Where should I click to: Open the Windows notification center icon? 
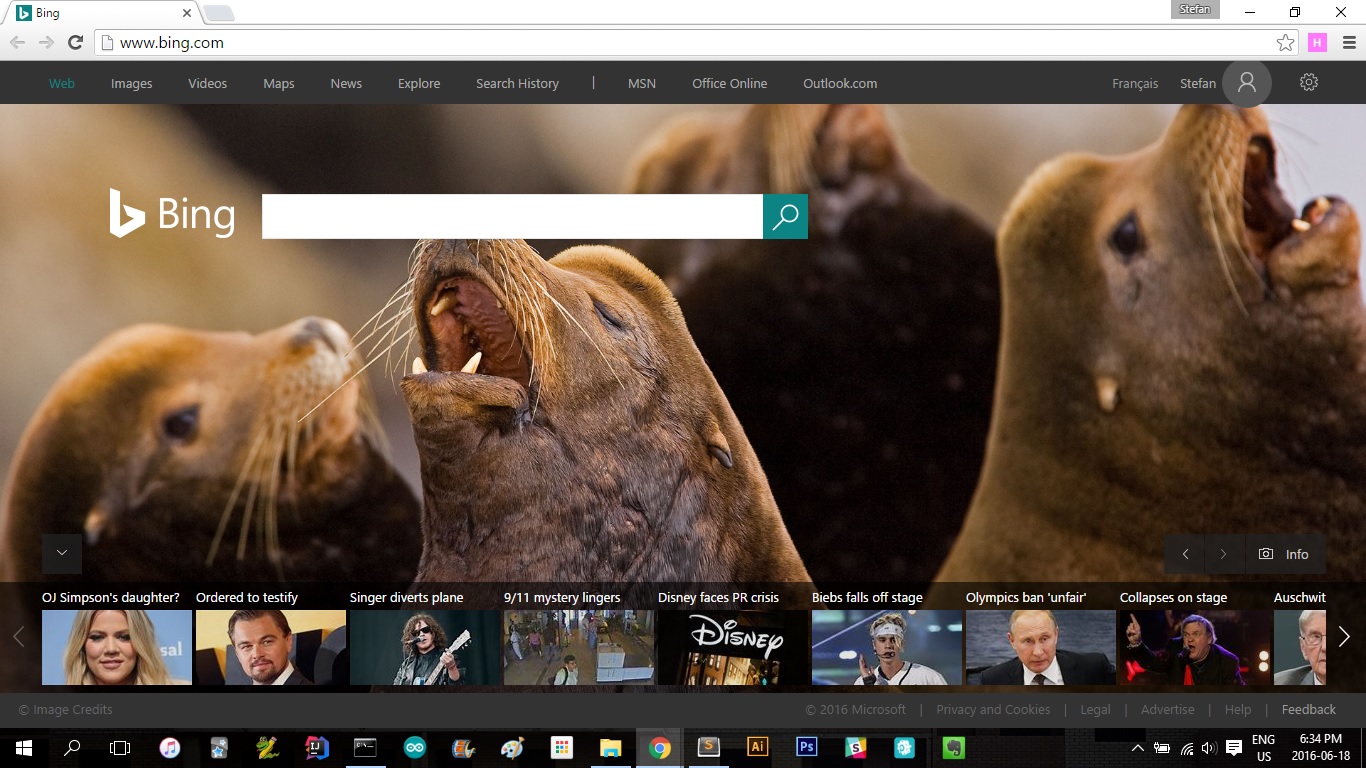tap(1234, 748)
